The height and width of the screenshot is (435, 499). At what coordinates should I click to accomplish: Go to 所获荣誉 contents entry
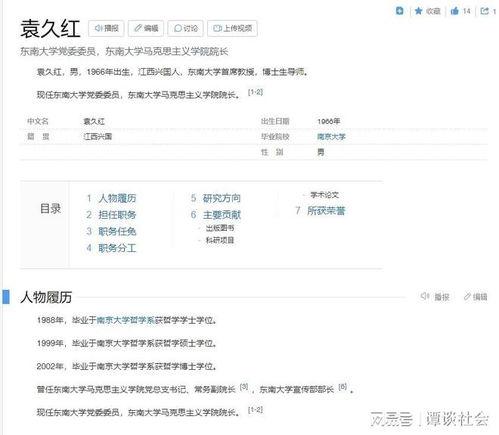(x=326, y=211)
